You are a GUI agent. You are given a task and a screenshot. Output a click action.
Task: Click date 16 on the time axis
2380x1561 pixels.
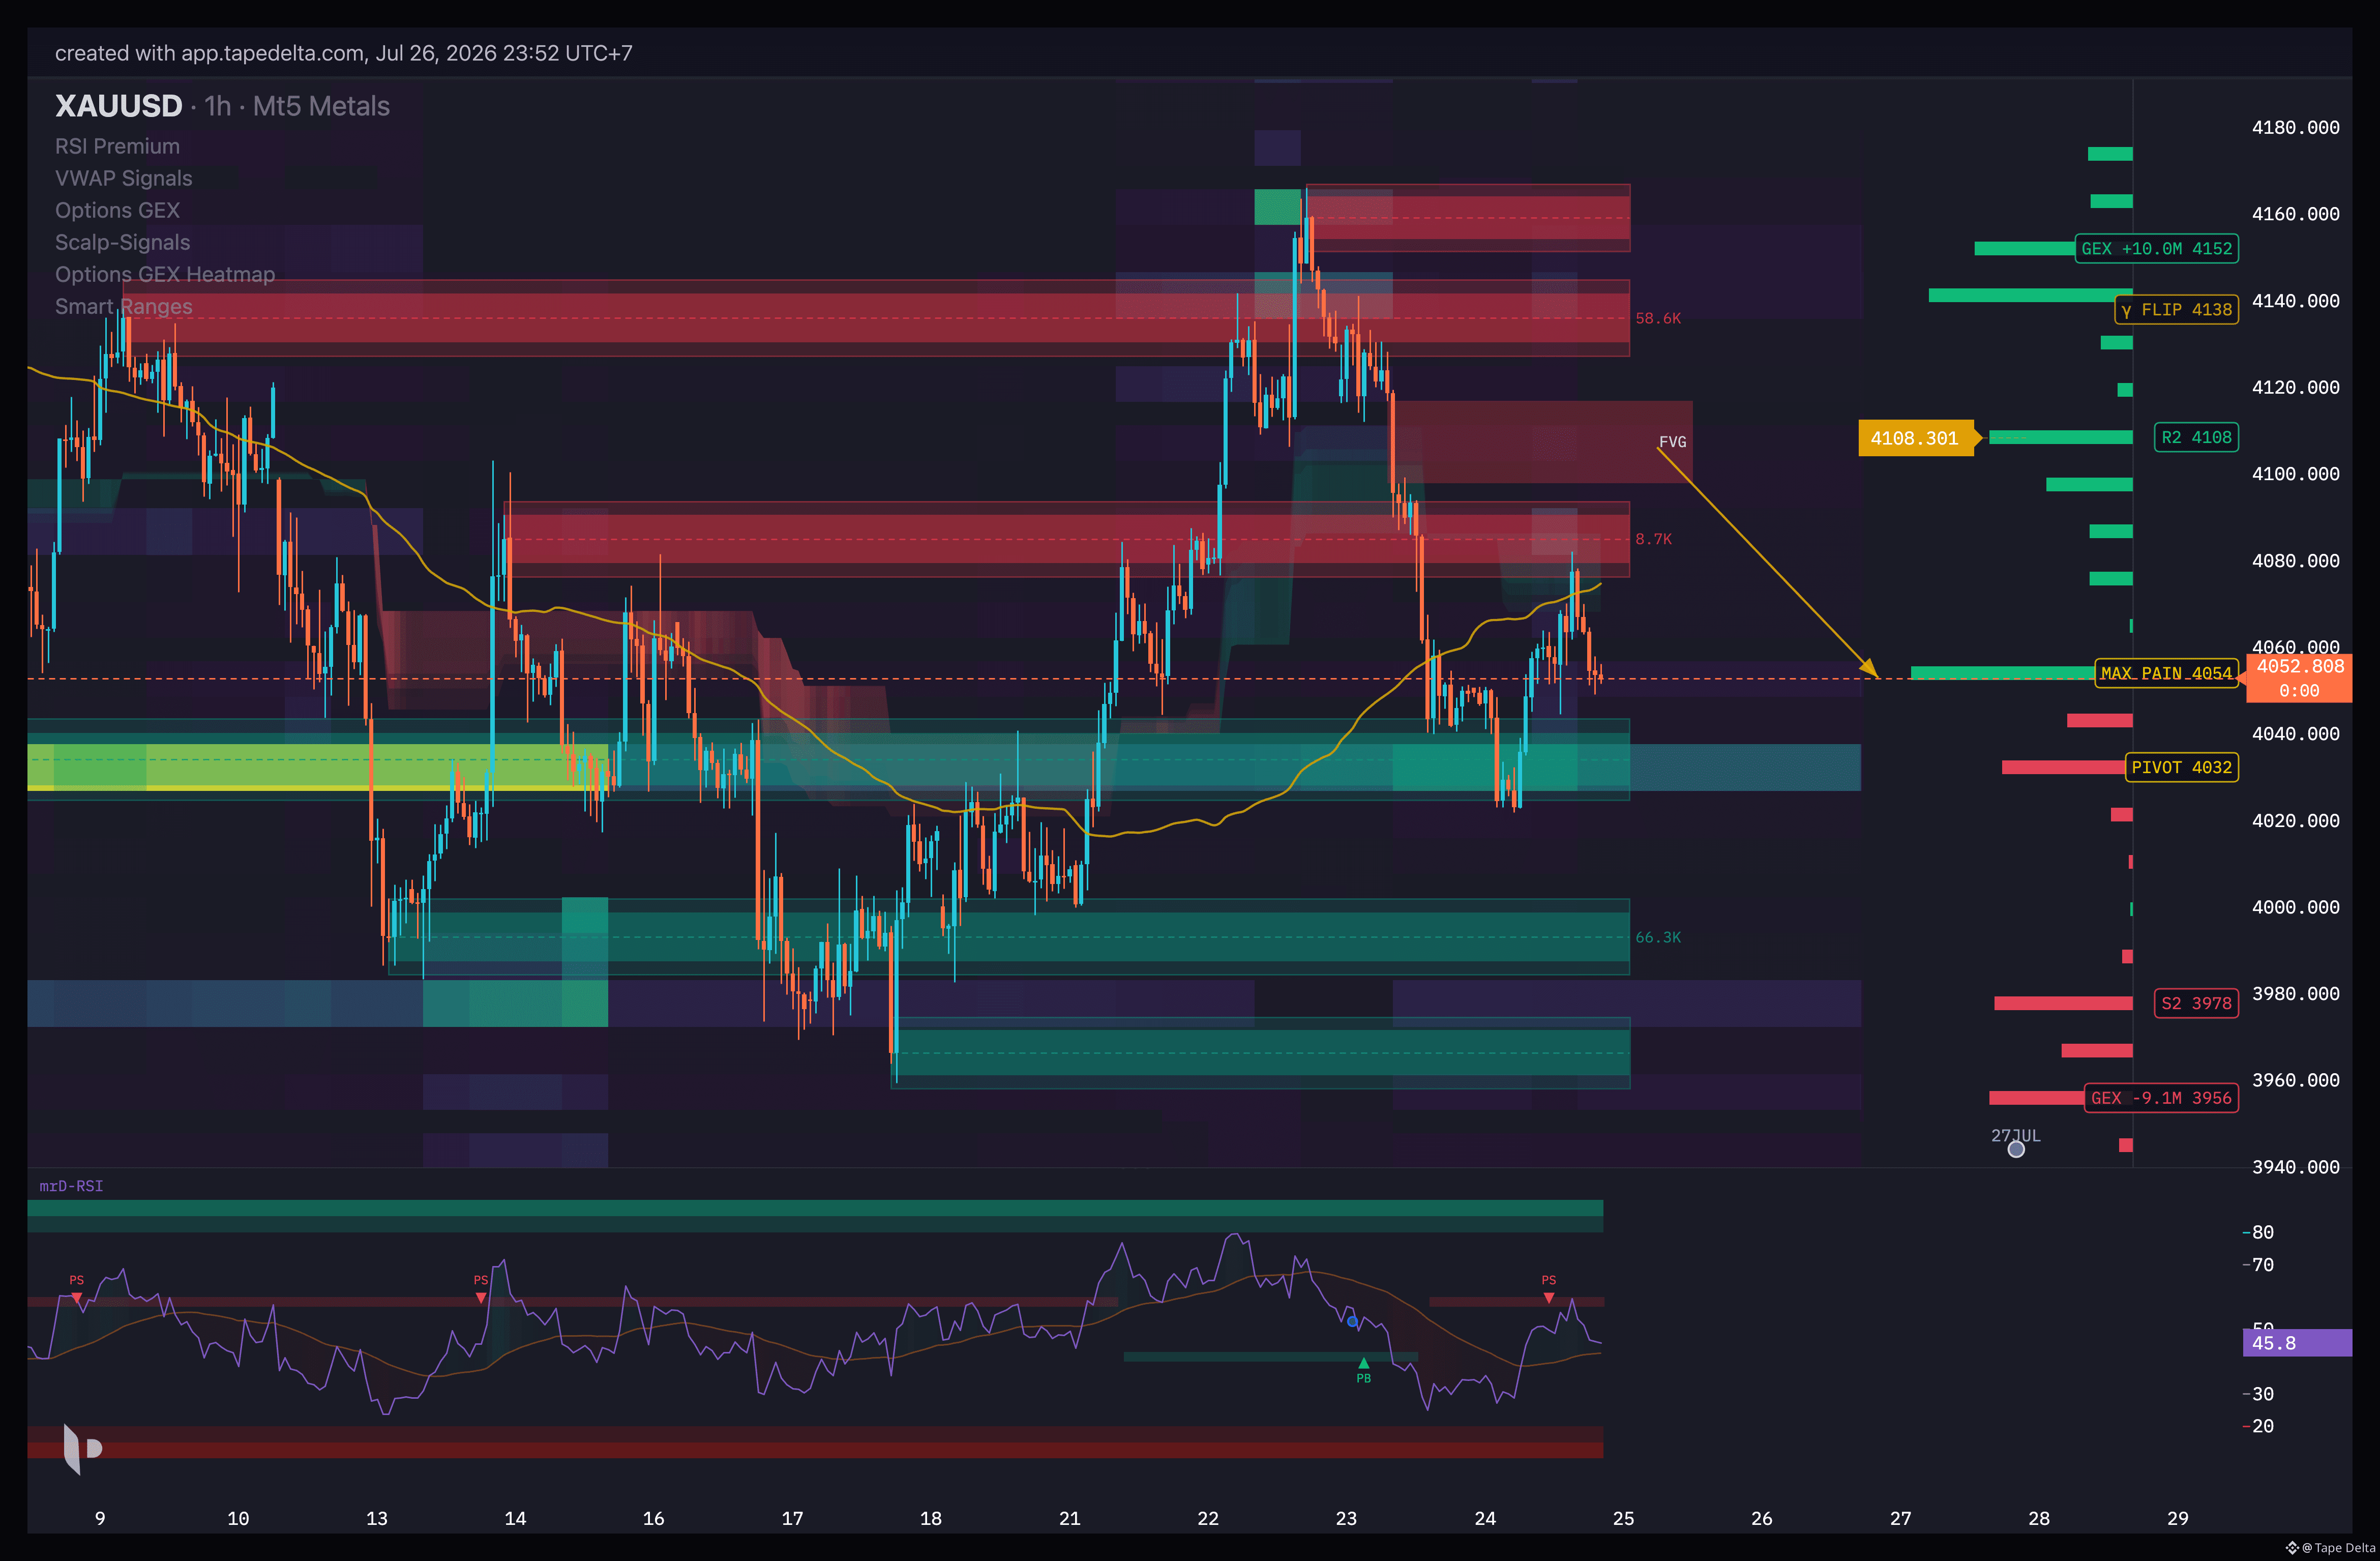[654, 1518]
